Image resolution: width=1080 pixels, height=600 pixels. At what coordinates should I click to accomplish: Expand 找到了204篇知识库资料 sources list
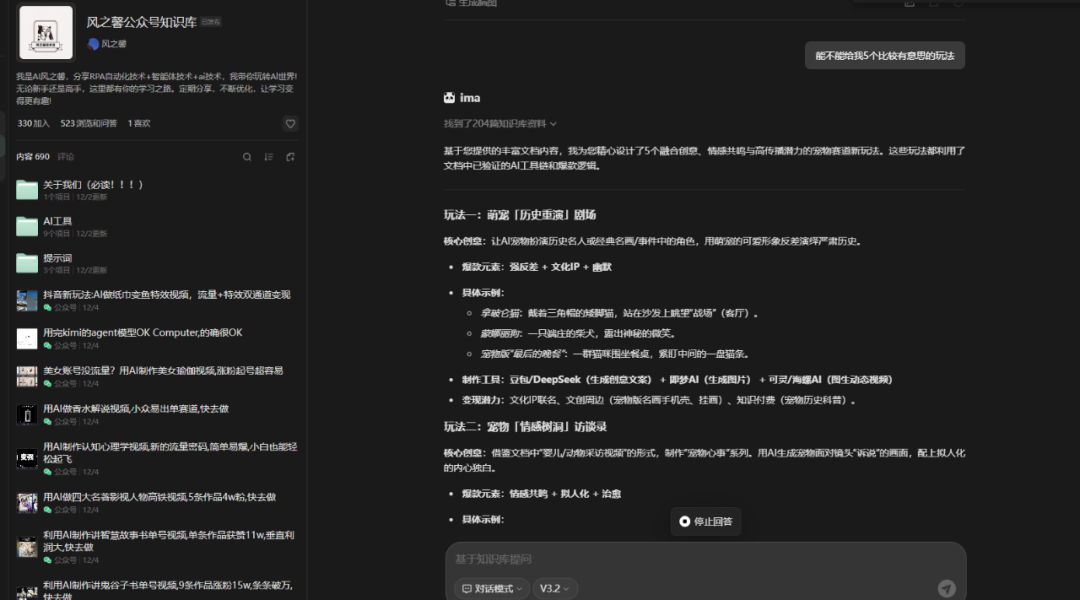(500, 124)
